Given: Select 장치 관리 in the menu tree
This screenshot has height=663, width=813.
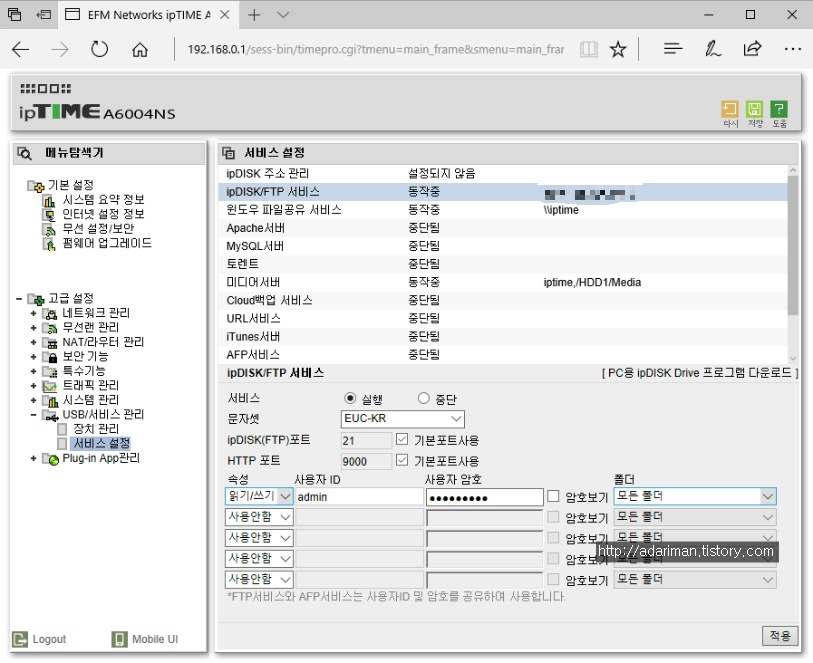Looking at the screenshot, I should click(96, 429).
